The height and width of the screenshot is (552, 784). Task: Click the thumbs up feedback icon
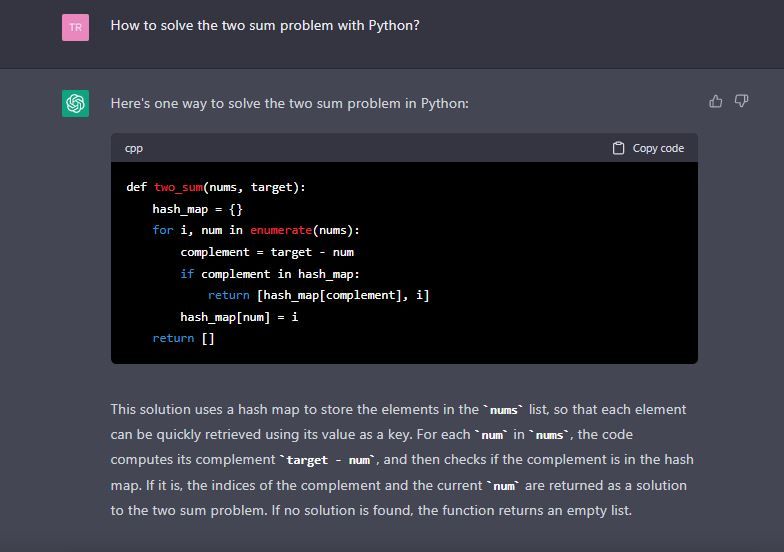716,102
